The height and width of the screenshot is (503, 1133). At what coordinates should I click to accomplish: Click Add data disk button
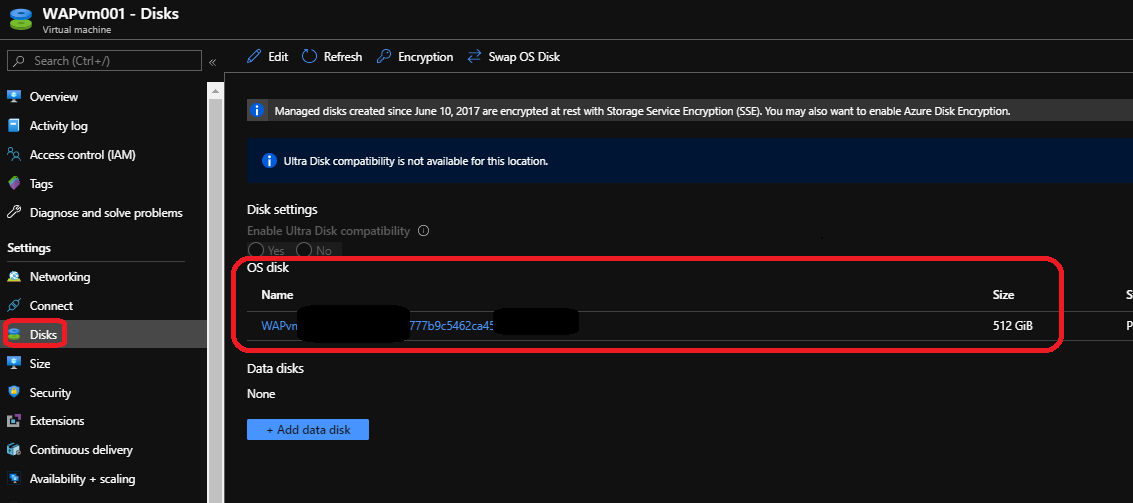(x=308, y=429)
